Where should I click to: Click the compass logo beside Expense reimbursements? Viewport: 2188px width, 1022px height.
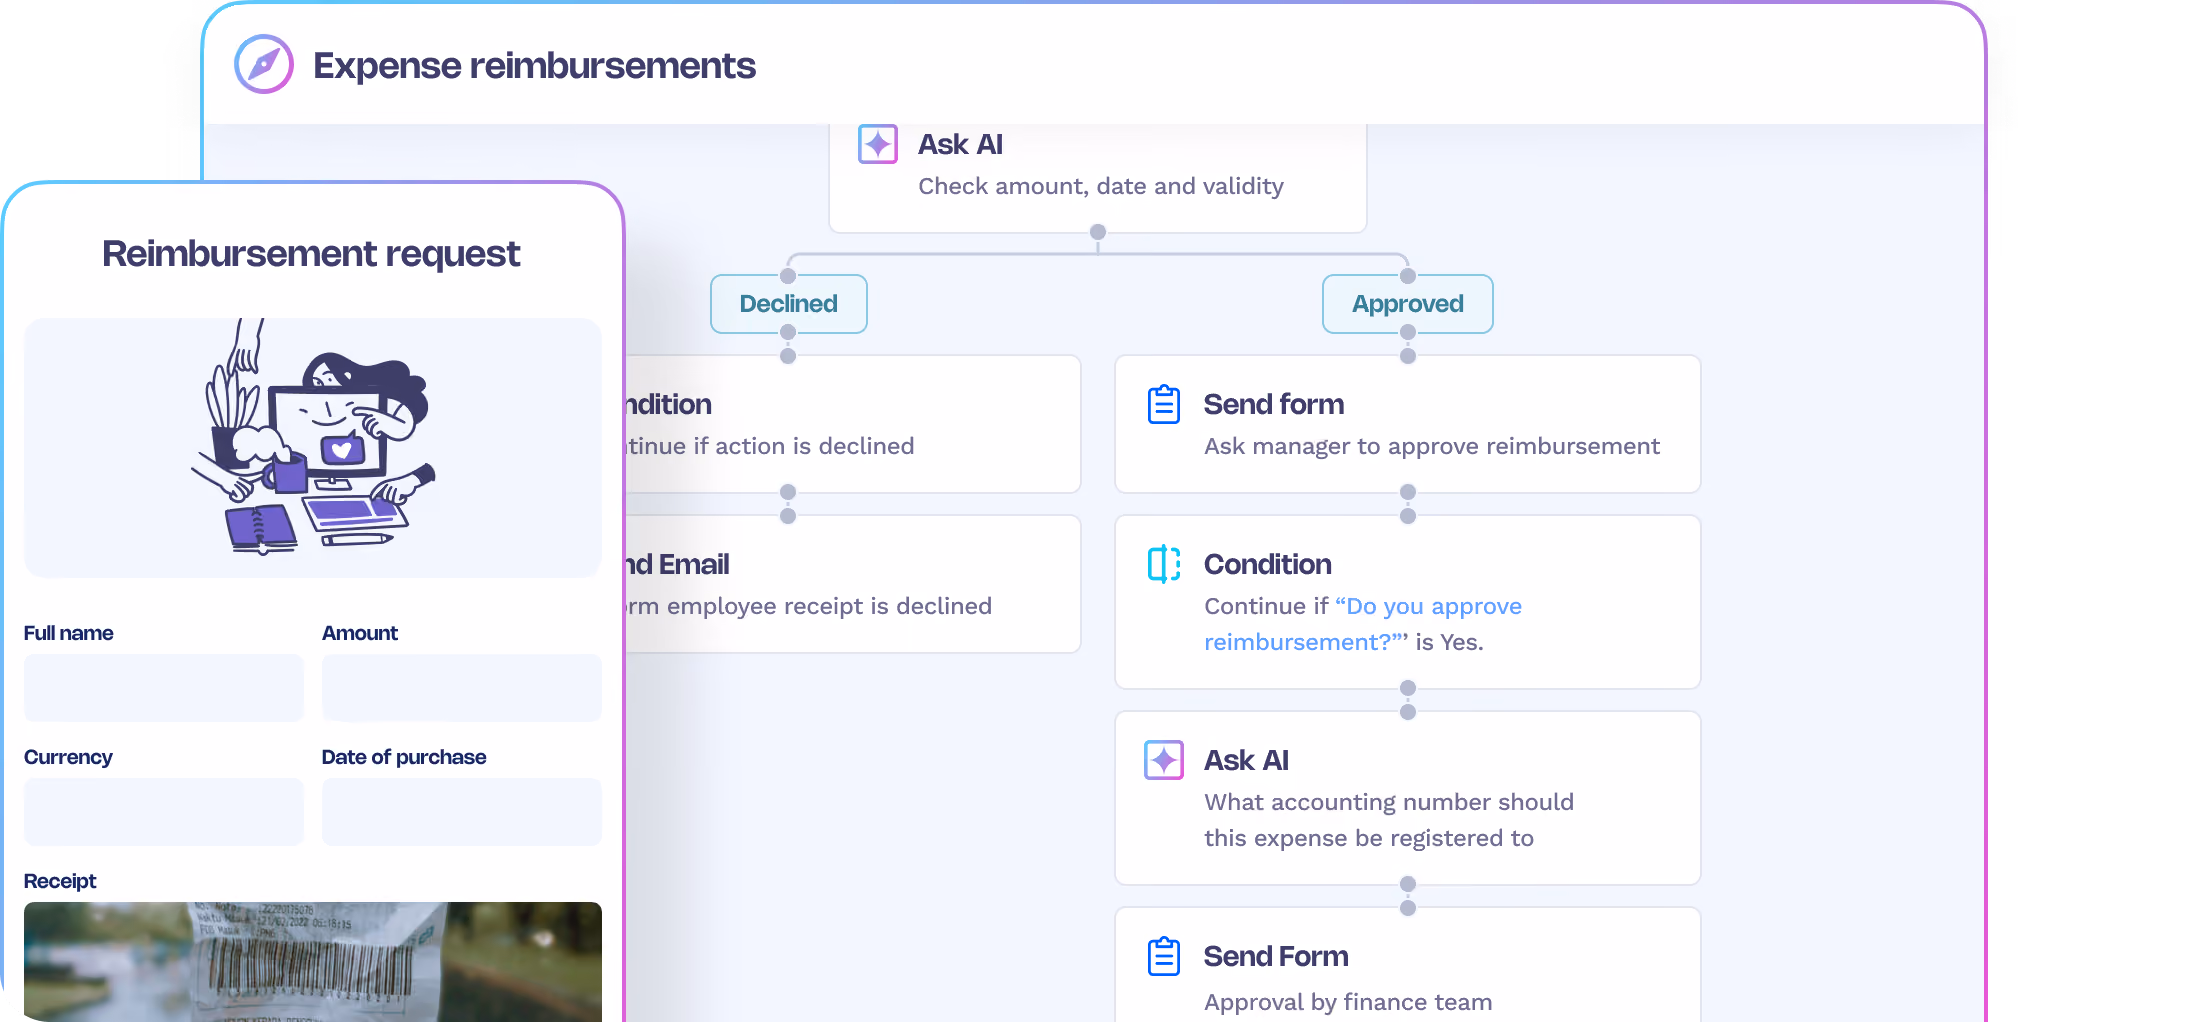(264, 64)
